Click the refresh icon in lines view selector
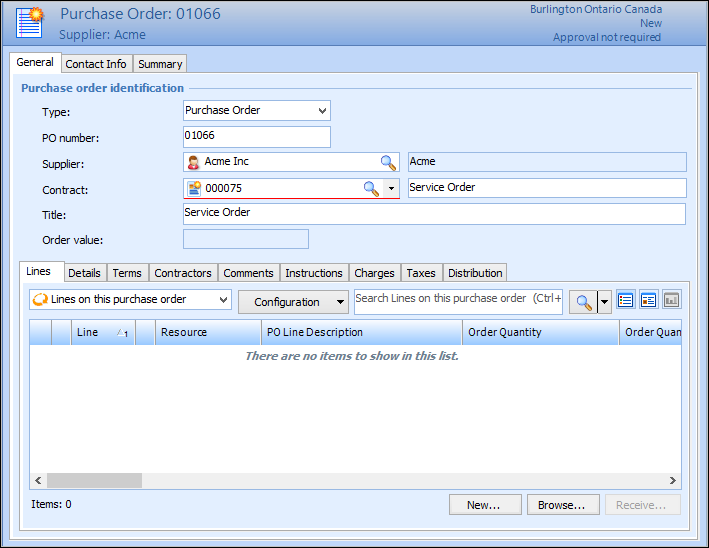Image resolution: width=709 pixels, height=548 pixels. tap(40, 299)
